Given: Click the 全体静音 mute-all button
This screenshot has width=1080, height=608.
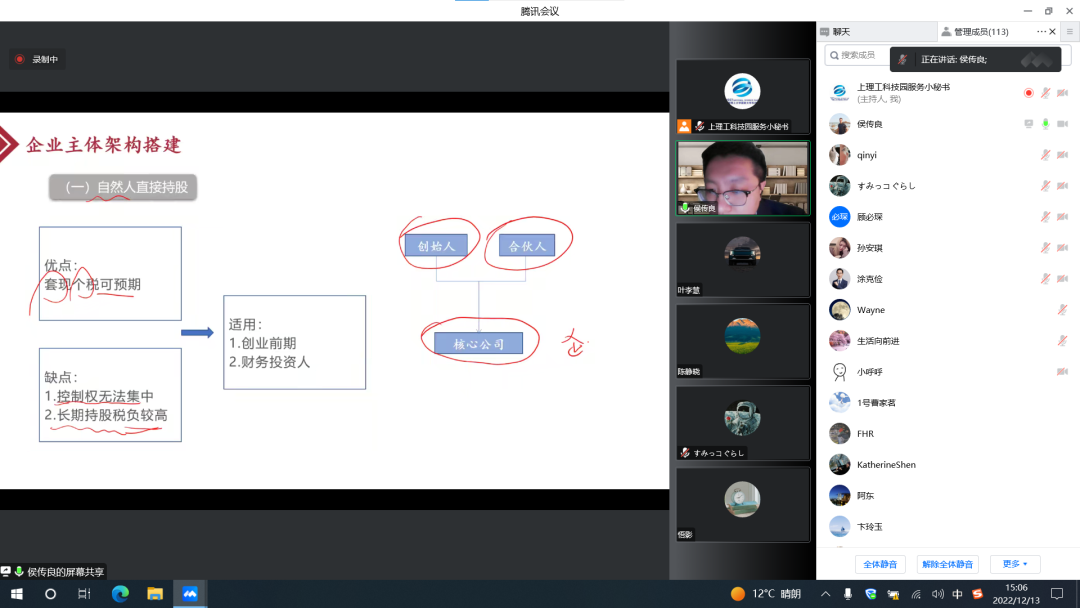Looking at the screenshot, I should click(x=880, y=565).
